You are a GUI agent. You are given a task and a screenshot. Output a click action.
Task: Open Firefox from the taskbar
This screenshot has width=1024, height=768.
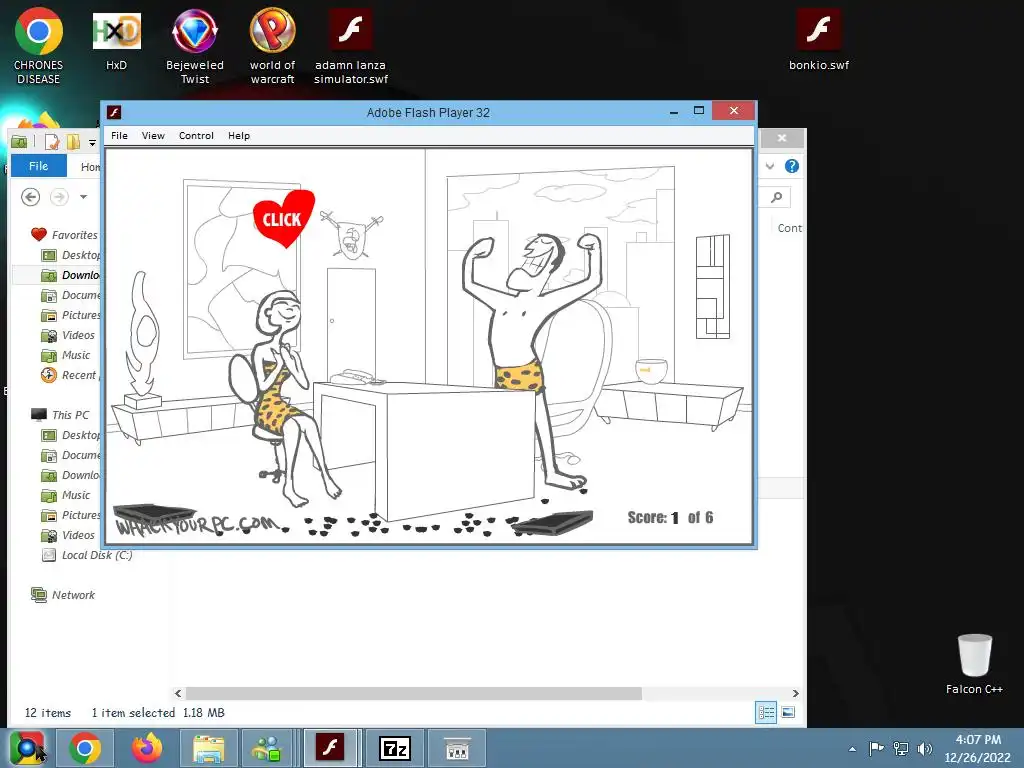click(146, 748)
